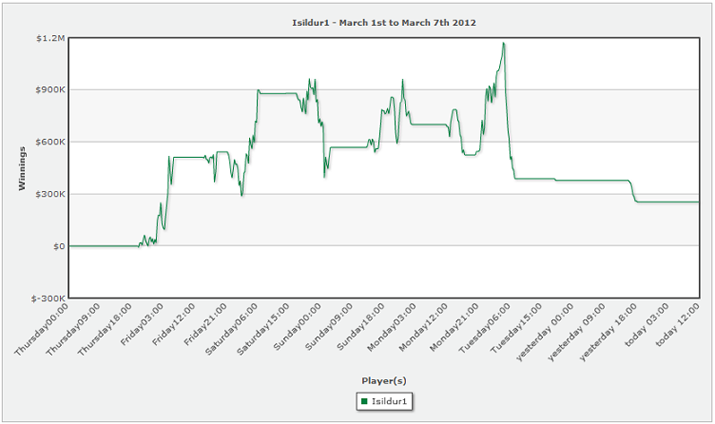Click the '$0' y-axis value

[59, 246]
